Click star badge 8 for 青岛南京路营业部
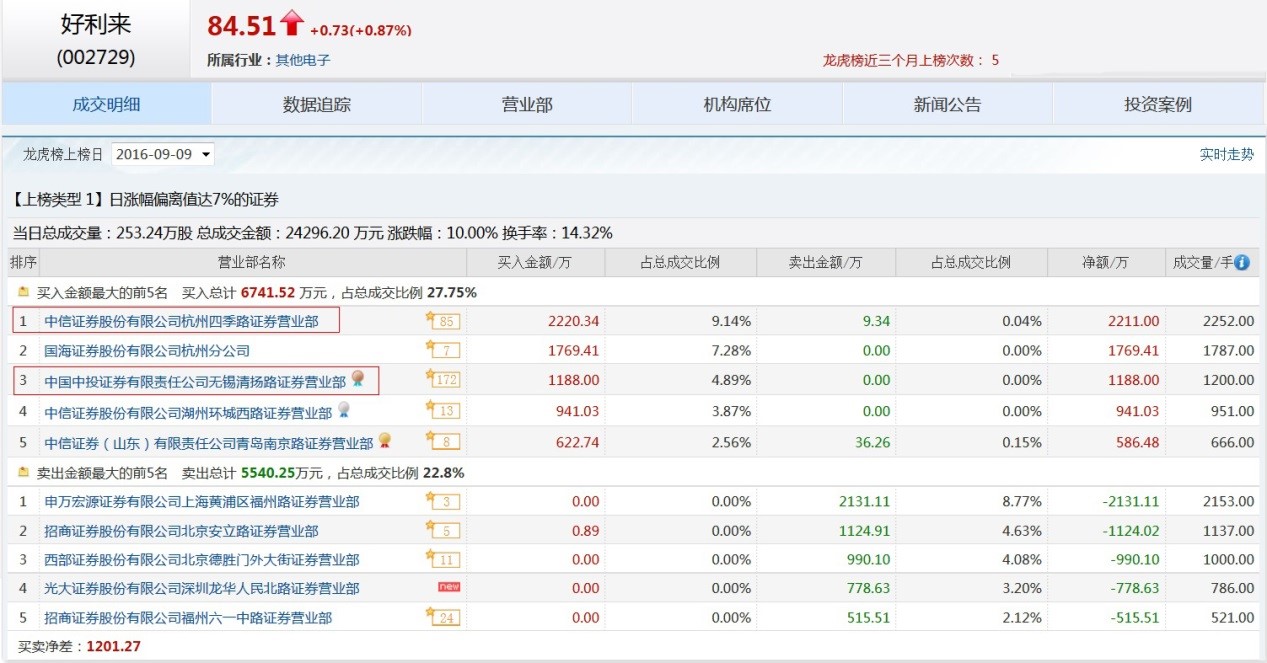1267x663 pixels. click(x=442, y=441)
